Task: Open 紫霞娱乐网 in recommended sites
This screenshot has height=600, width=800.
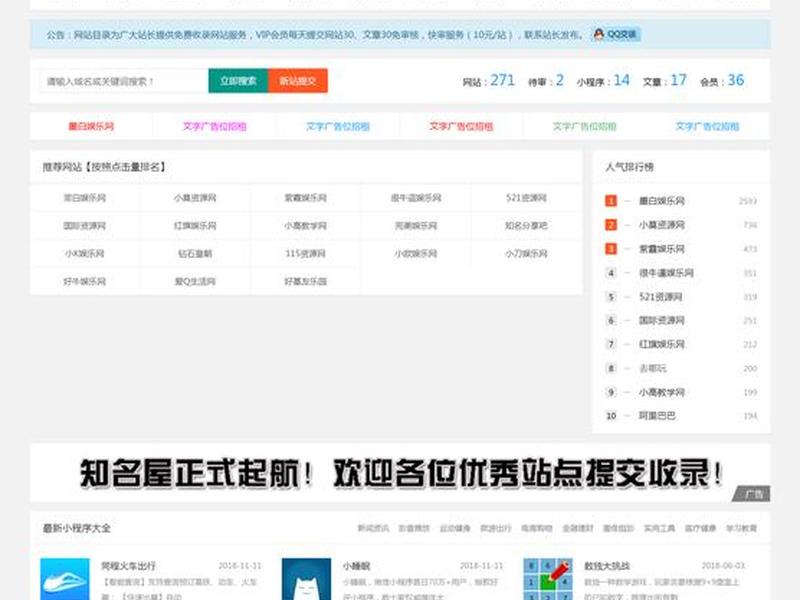Action: point(305,198)
